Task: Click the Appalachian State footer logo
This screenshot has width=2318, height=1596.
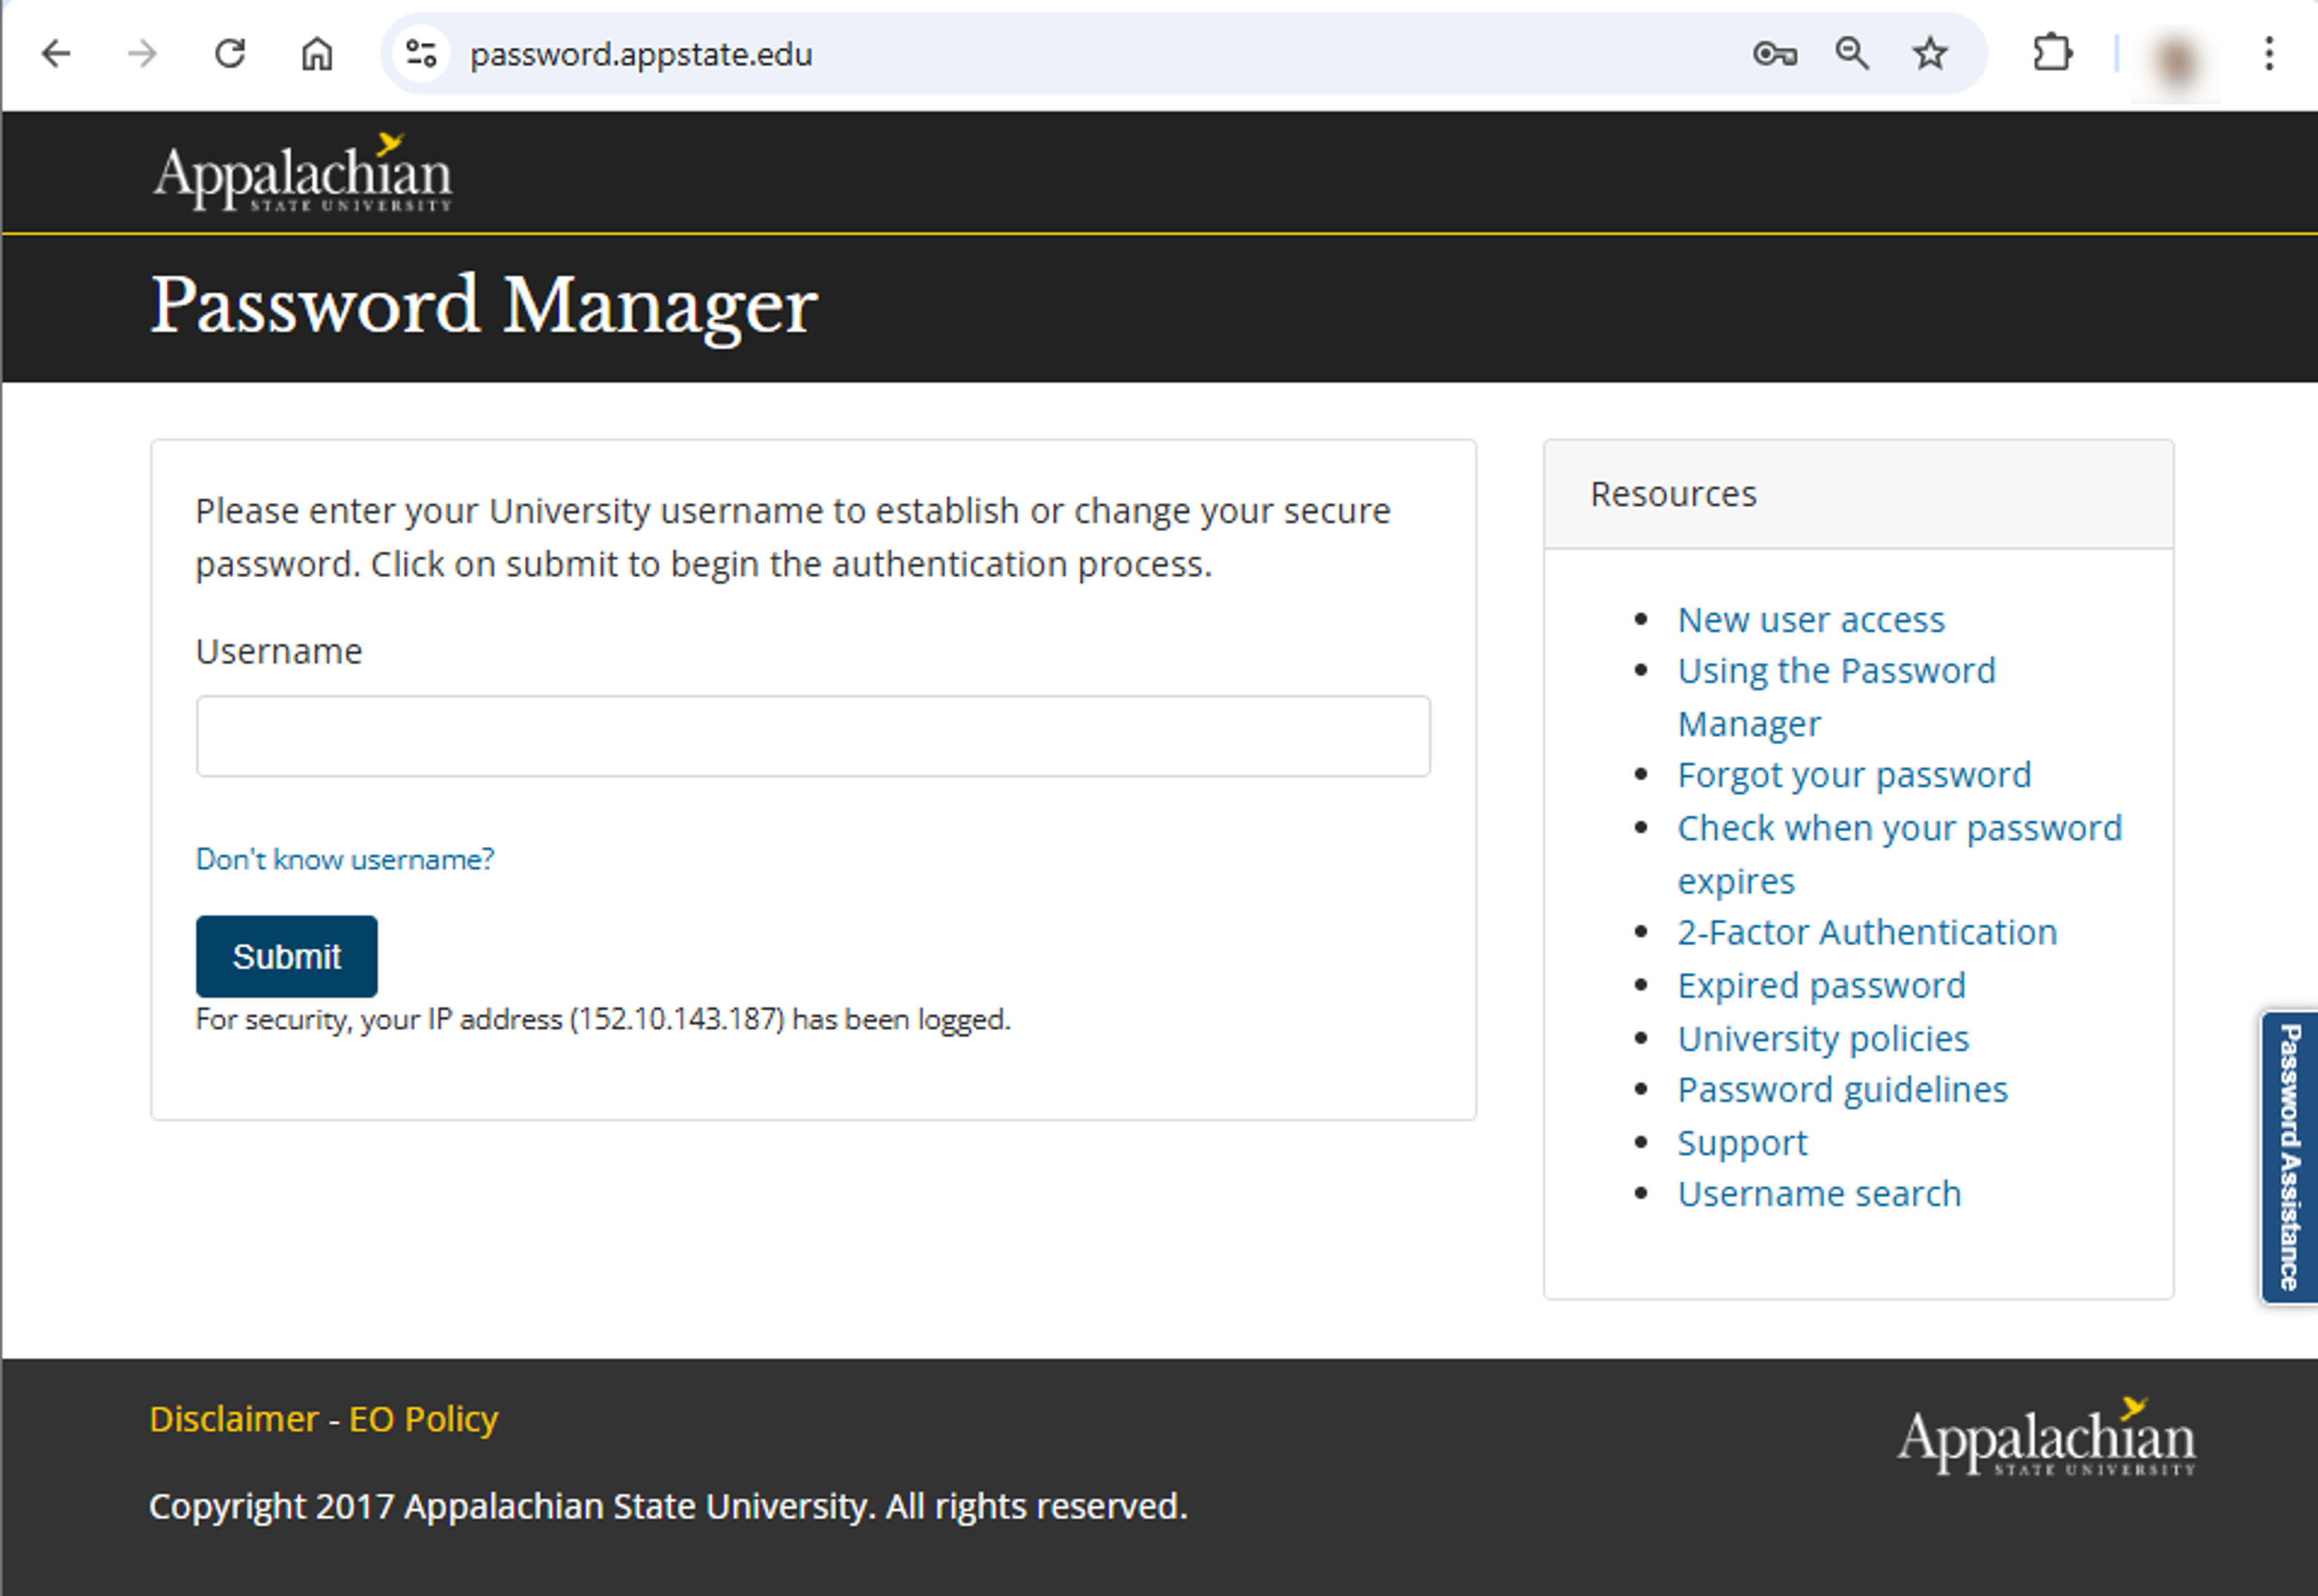Action: 2047,1437
